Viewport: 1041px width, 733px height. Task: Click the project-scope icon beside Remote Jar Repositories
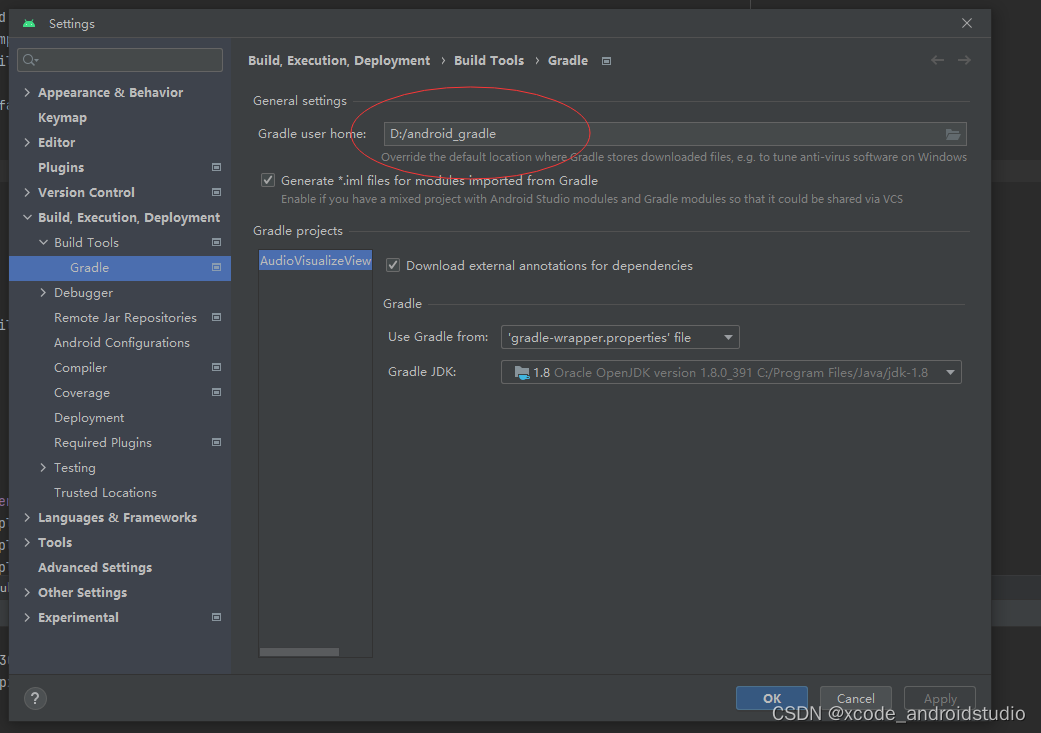pos(216,317)
